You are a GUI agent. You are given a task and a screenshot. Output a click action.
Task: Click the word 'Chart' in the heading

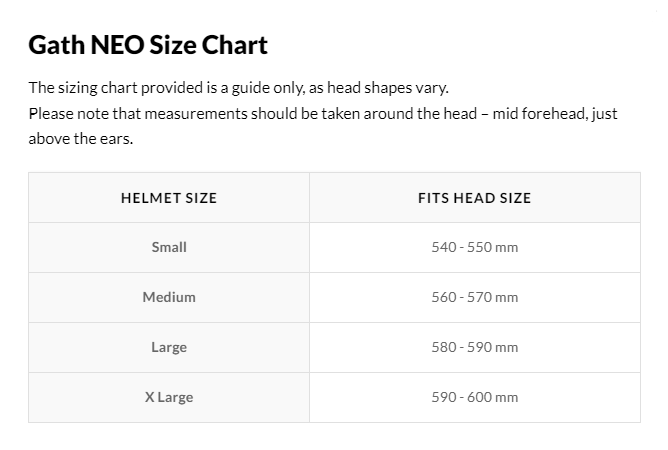234,45
